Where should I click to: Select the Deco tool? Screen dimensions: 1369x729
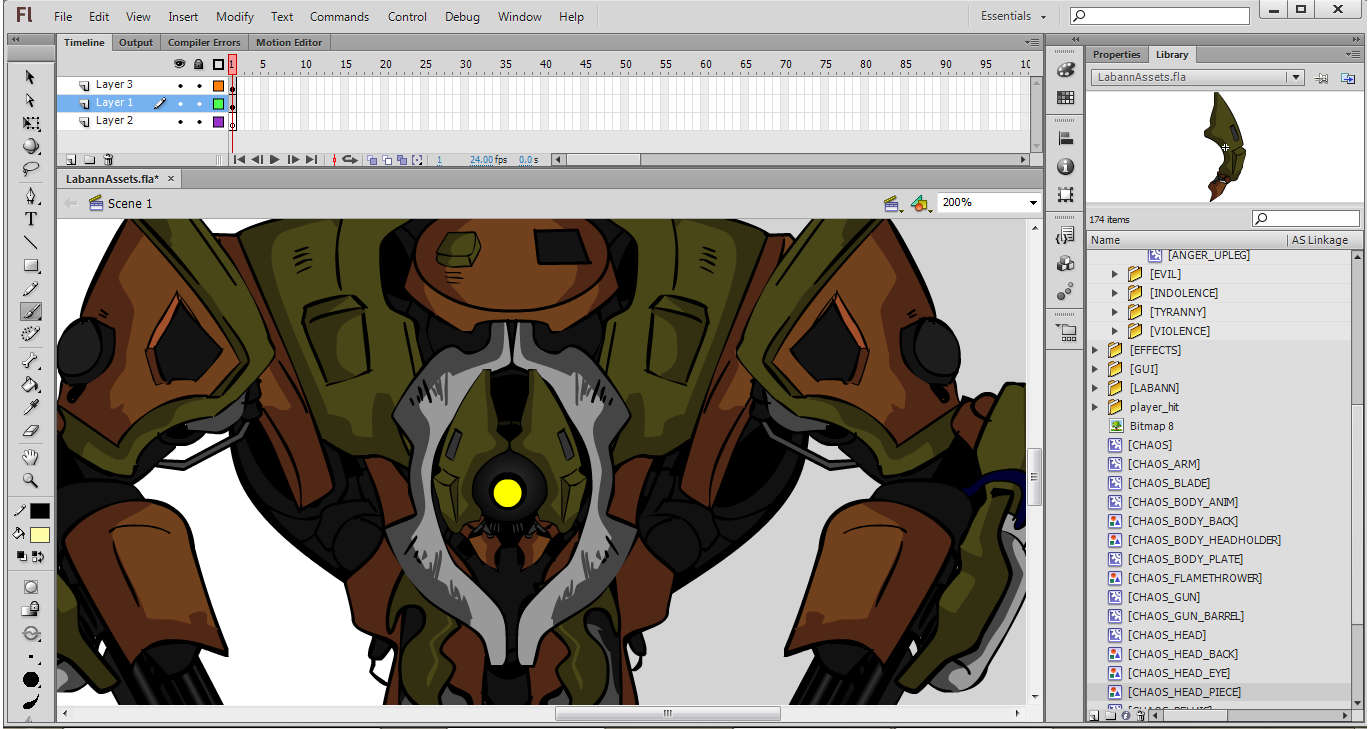[x=31, y=334]
